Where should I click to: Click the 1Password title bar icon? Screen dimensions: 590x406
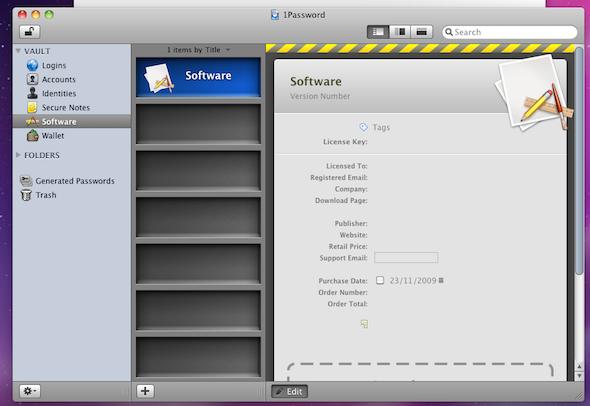pos(275,15)
